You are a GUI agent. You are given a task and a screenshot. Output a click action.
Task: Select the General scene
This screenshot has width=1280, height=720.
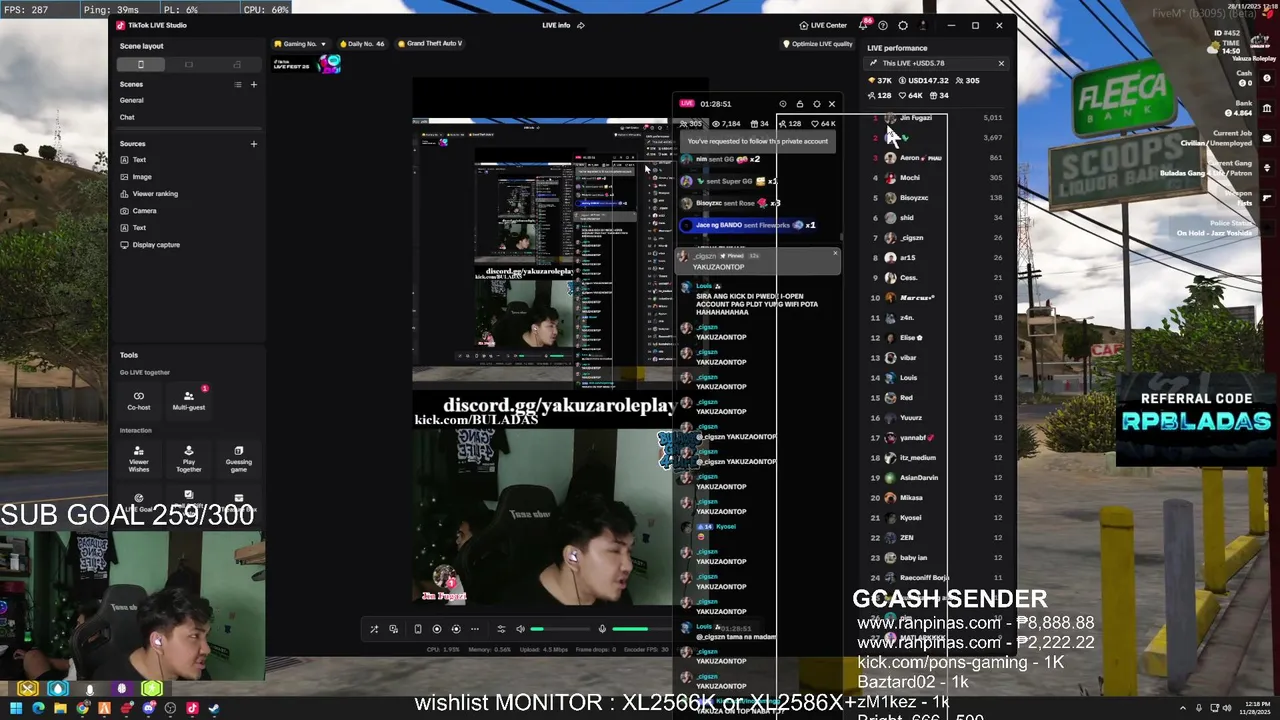[132, 100]
